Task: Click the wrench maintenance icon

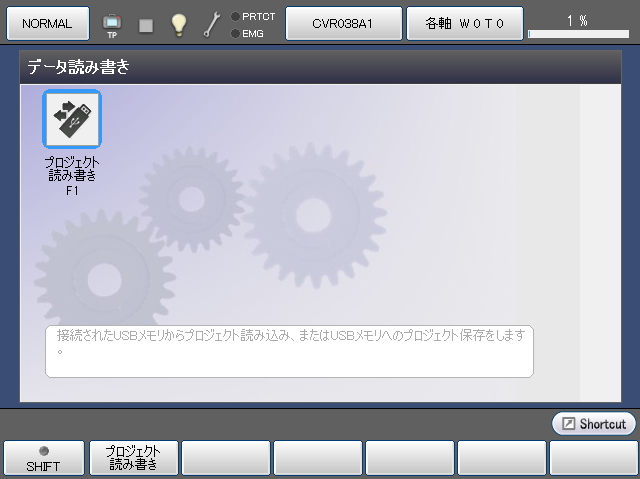Action: click(212, 24)
